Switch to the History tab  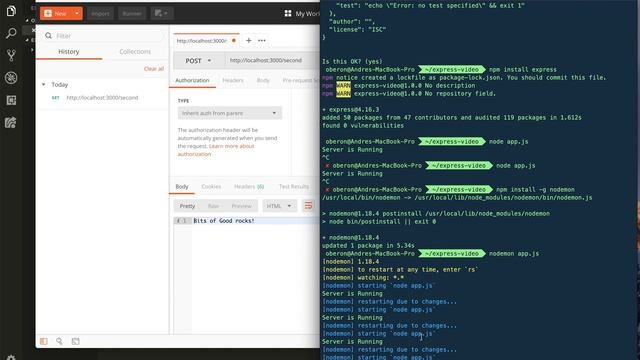pyautogui.click(x=69, y=51)
